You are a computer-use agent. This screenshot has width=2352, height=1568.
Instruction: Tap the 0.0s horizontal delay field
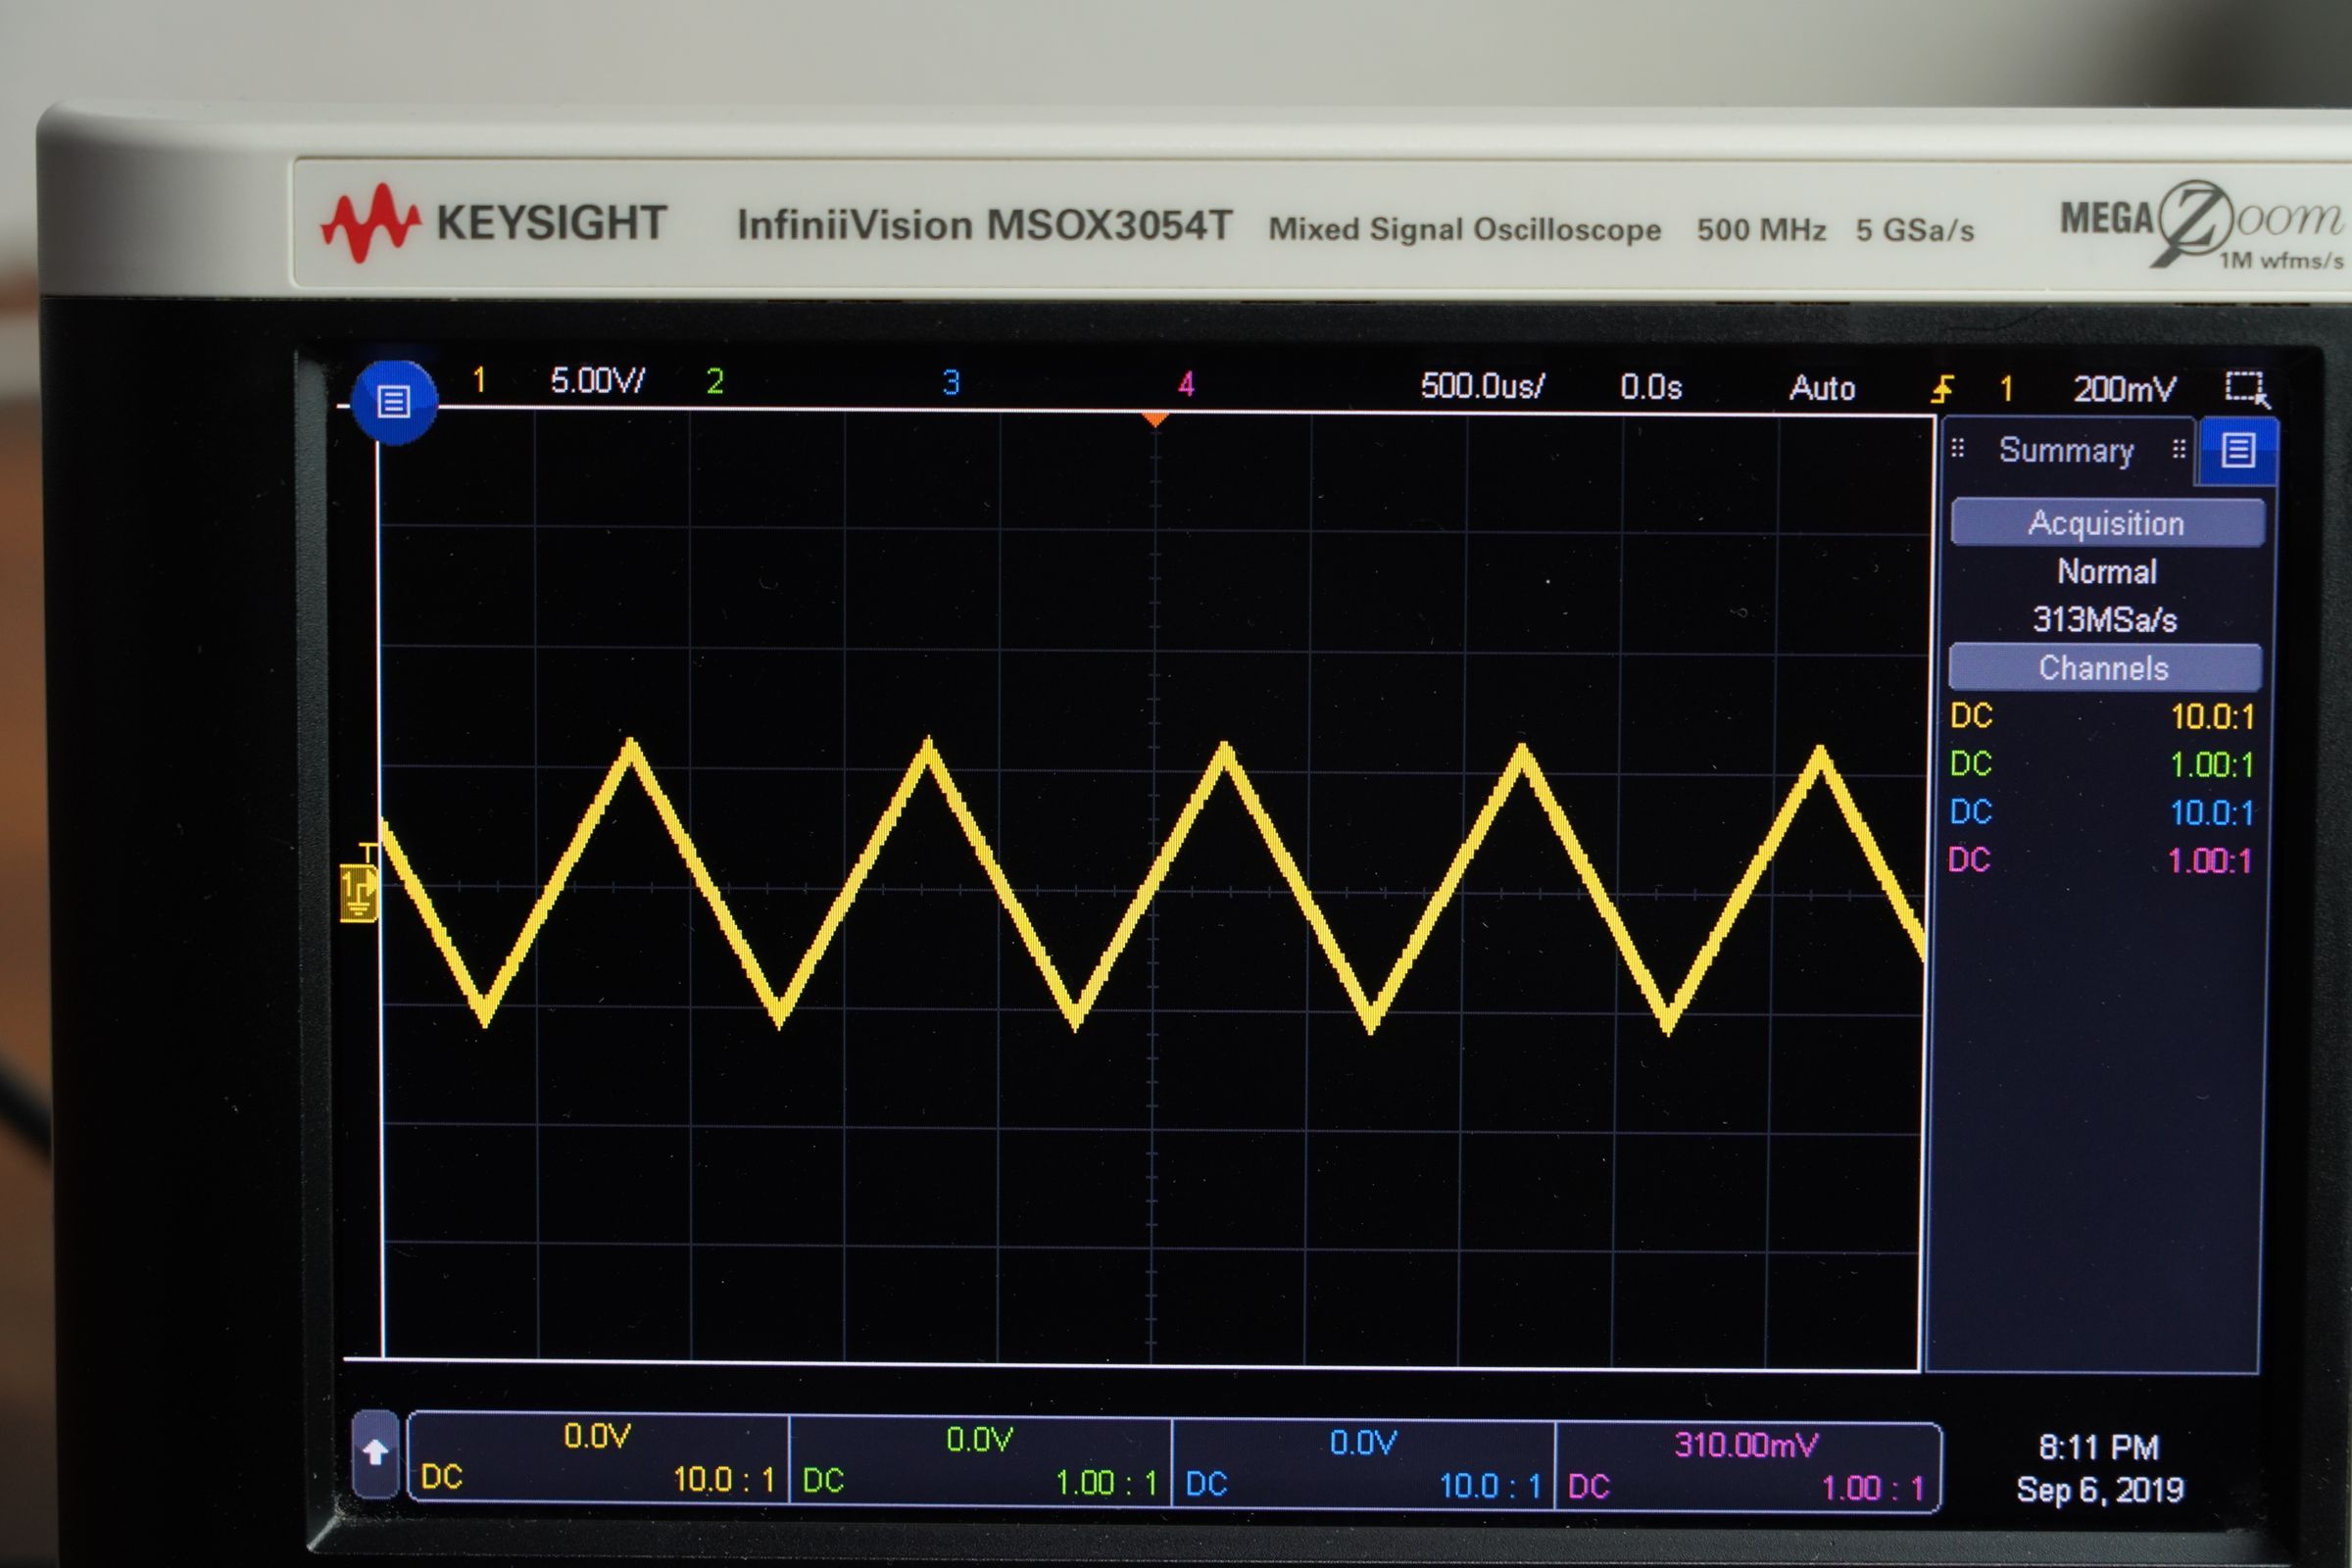click(1650, 388)
